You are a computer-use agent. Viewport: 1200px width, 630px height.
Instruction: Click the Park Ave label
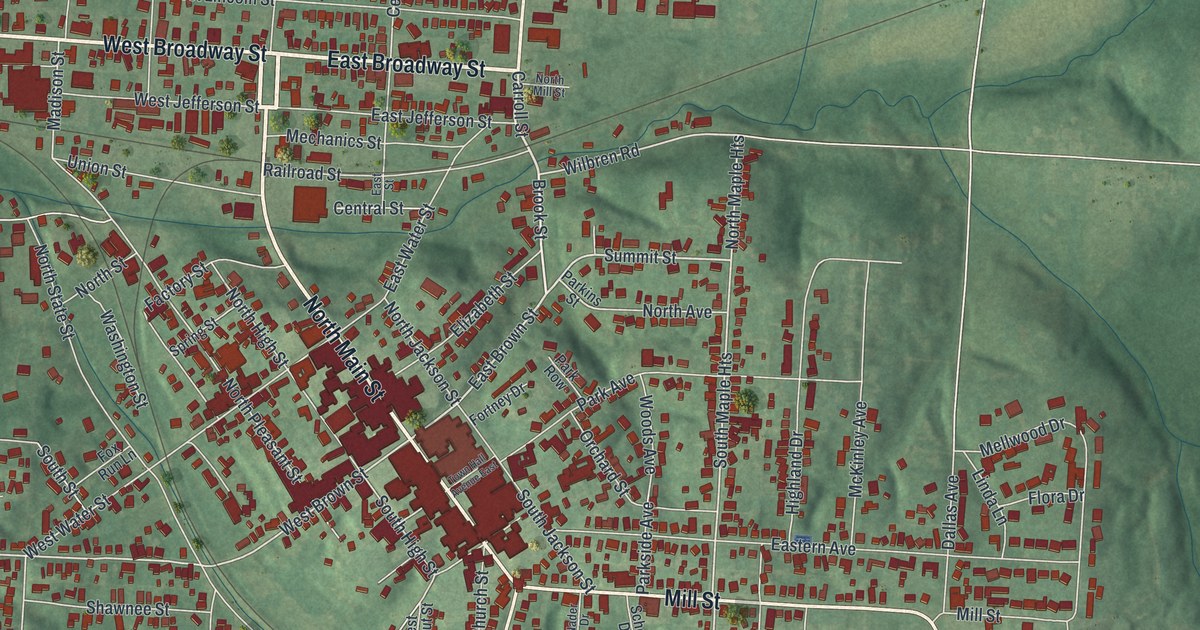606,393
